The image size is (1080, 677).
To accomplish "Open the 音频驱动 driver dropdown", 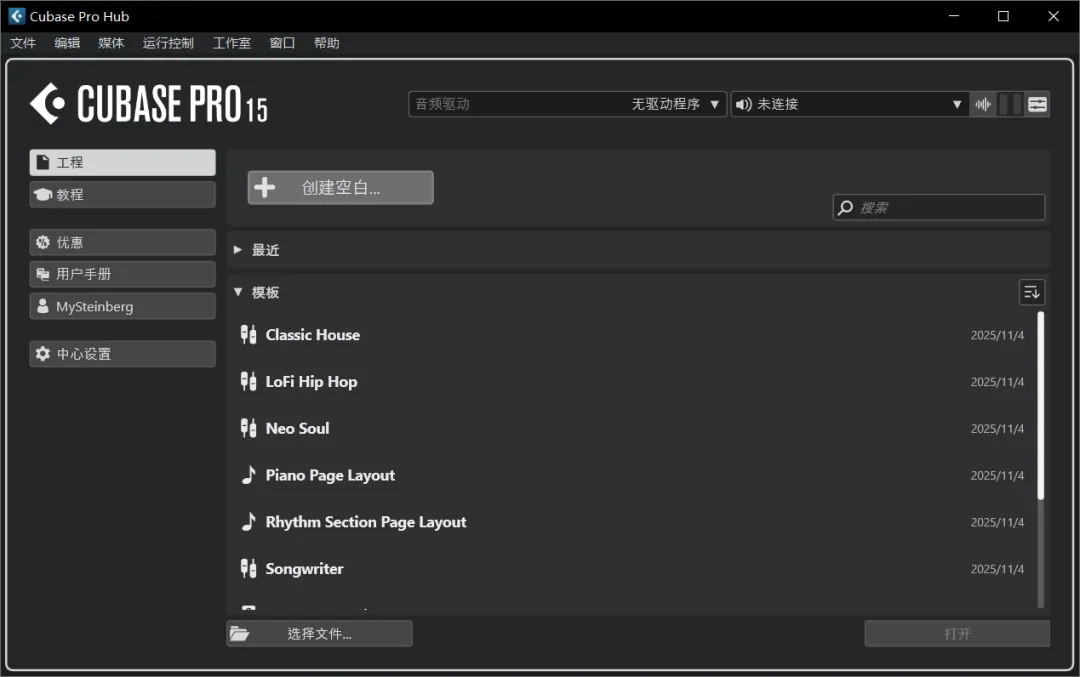I will tap(568, 104).
